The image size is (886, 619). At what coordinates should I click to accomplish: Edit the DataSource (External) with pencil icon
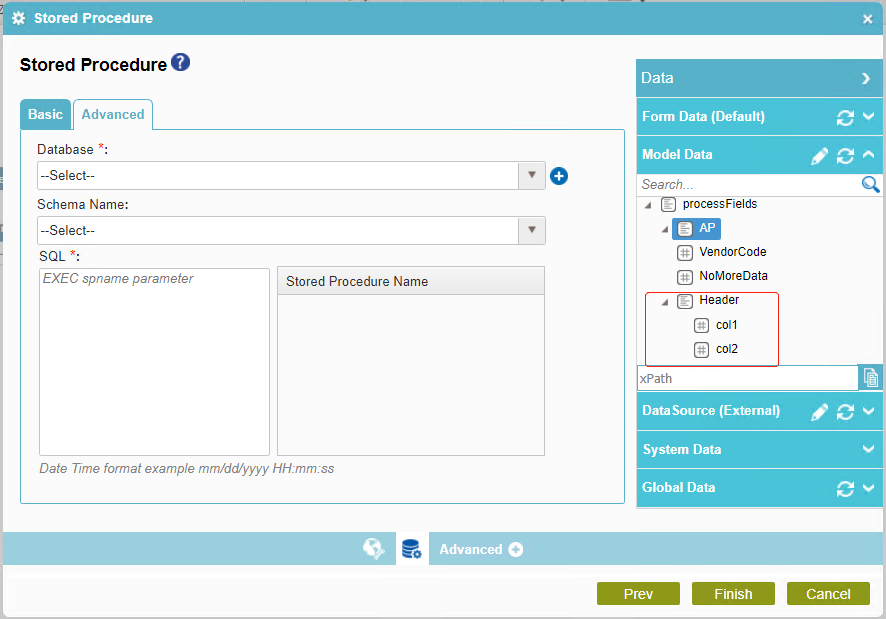(819, 411)
